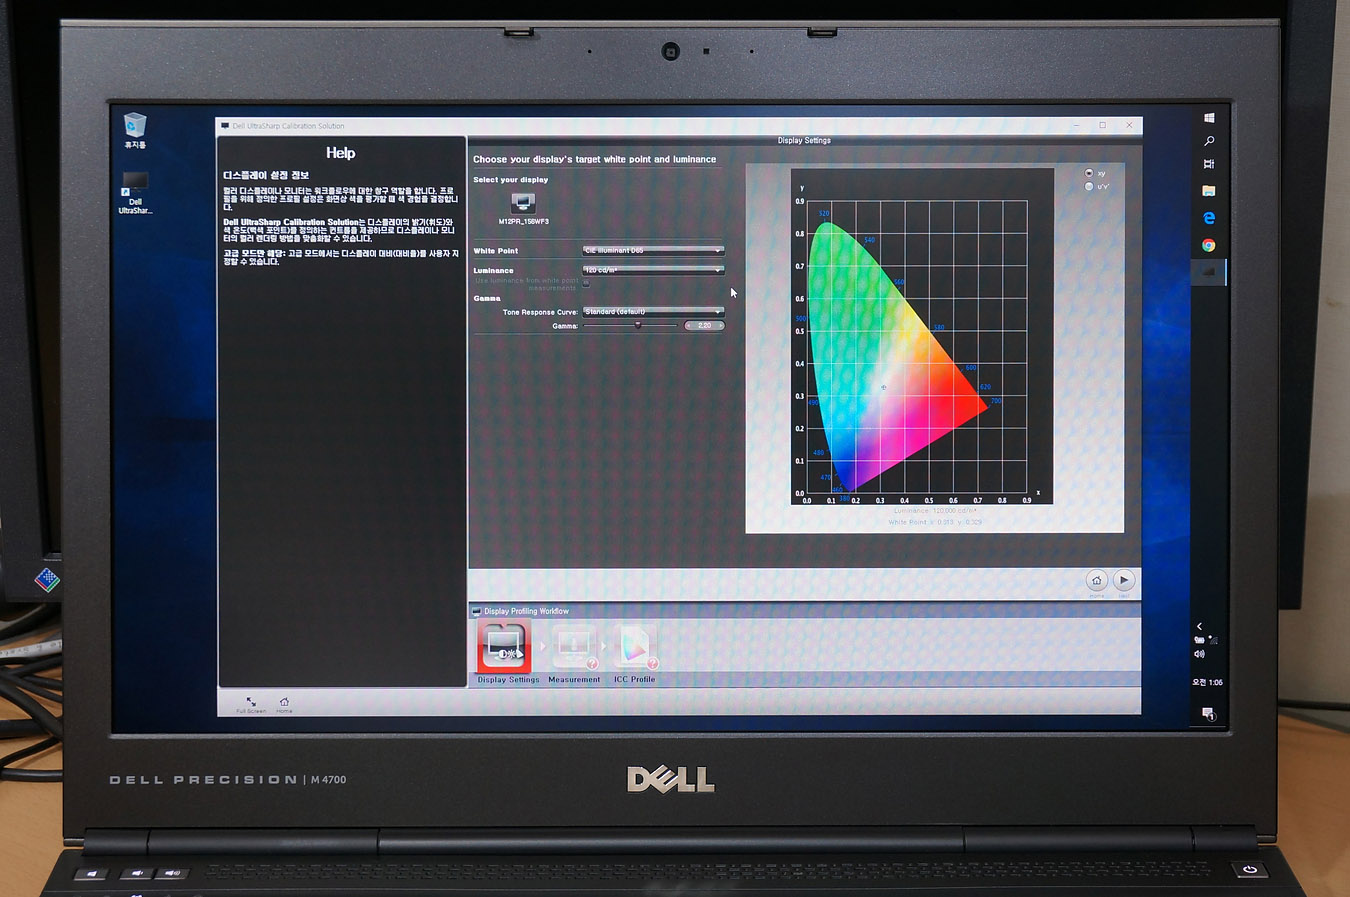Open the battery status tray icon
The height and width of the screenshot is (897, 1350).
[1199, 639]
